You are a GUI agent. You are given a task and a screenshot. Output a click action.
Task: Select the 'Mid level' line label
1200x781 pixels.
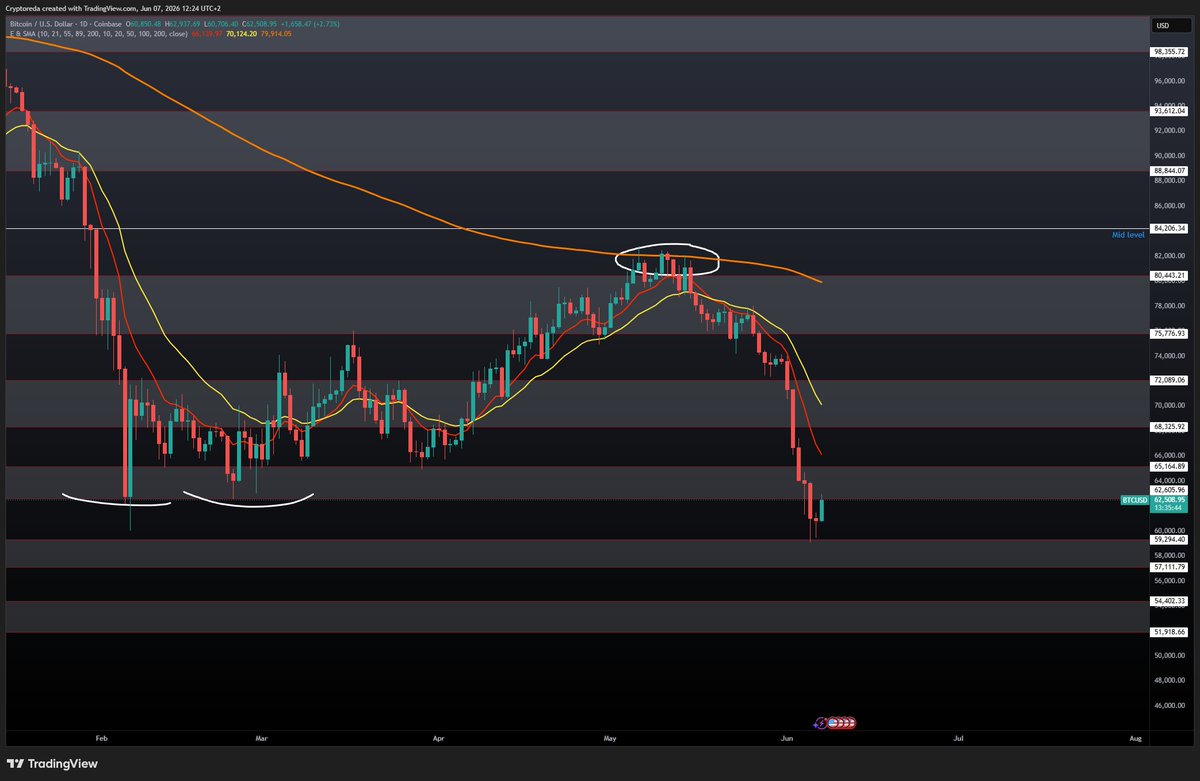(1128, 235)
